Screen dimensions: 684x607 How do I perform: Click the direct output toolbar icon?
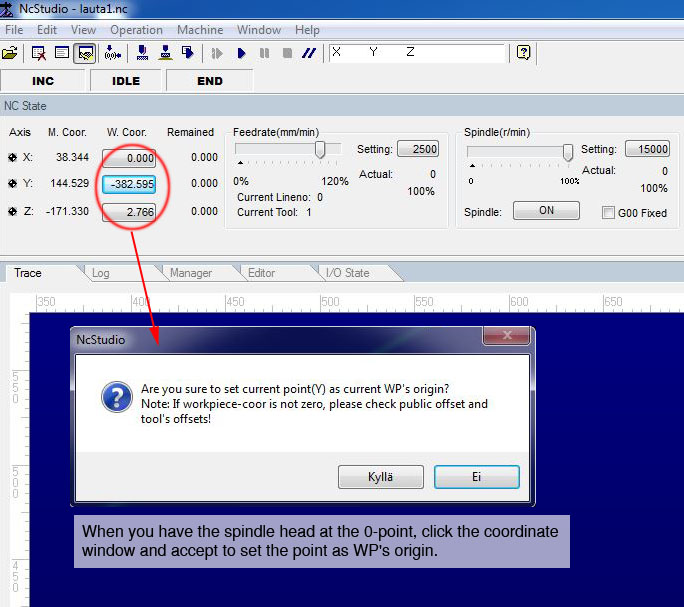click(x=188, y=53)
